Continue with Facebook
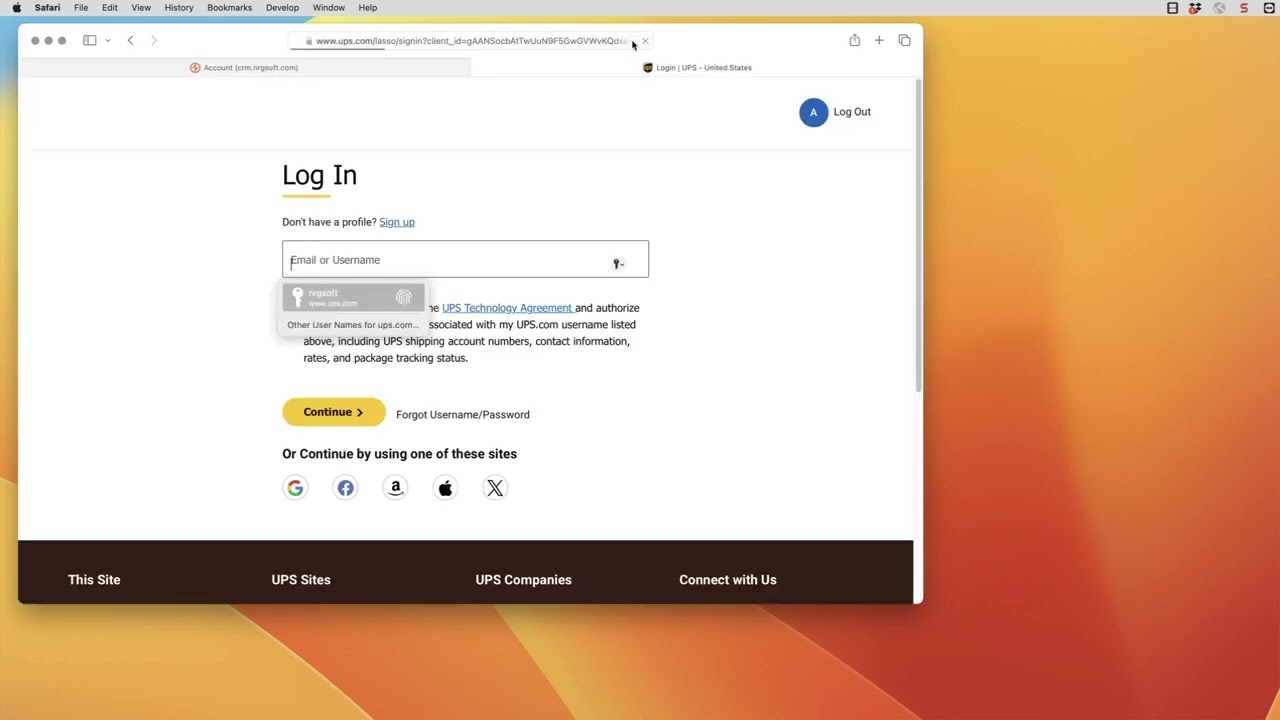Screen dimensions: 1280x720 click(345, 488)
